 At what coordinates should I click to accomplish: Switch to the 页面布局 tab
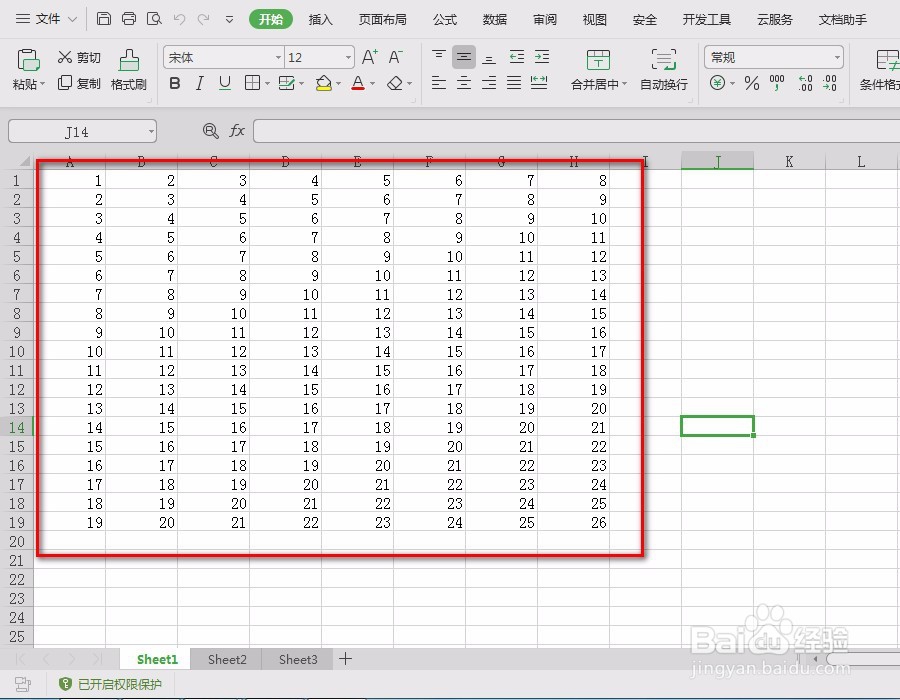tap(382, 20)
